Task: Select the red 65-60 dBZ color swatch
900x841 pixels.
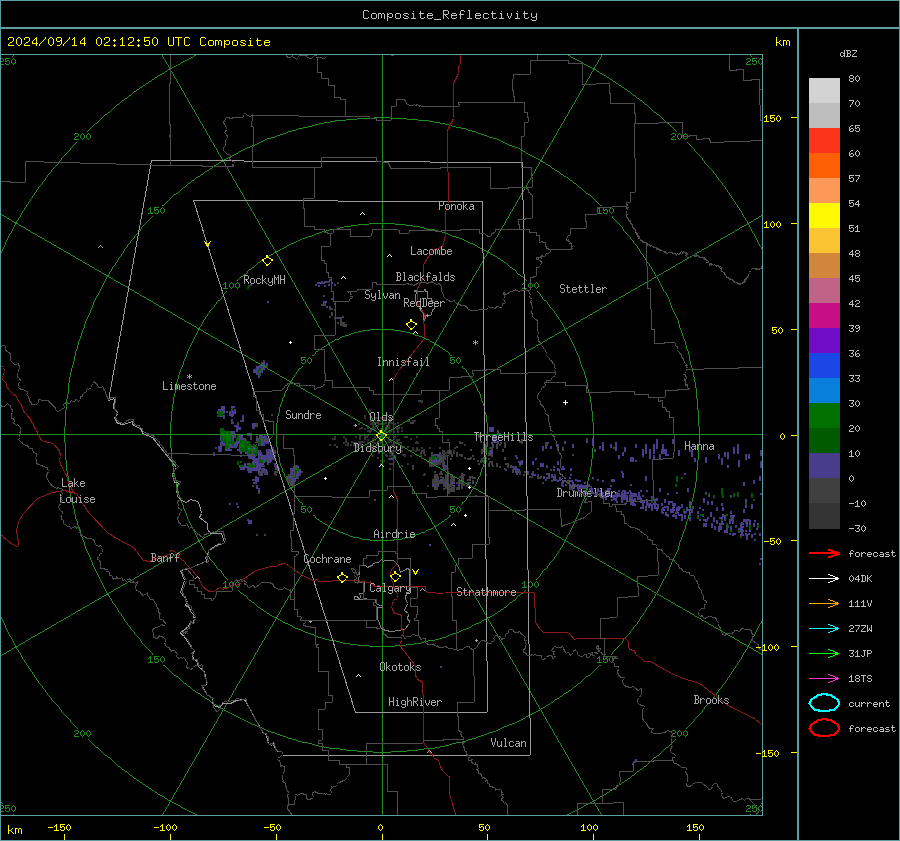Action: point(824,141)
